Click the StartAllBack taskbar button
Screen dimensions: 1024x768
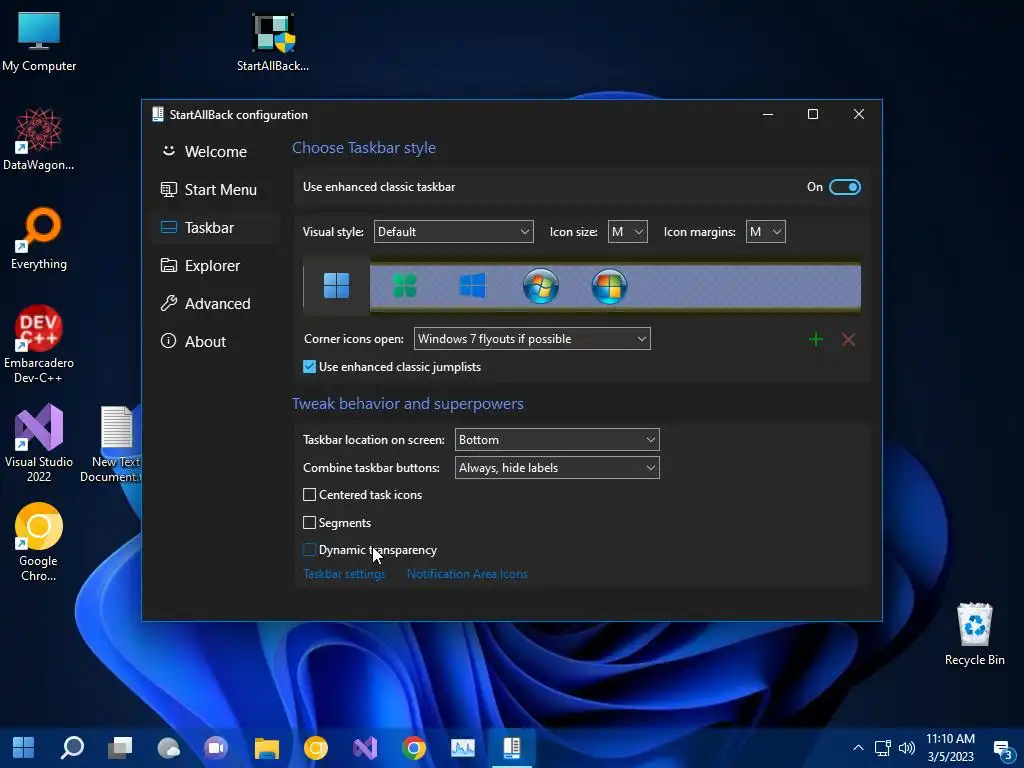click(511, 748)
